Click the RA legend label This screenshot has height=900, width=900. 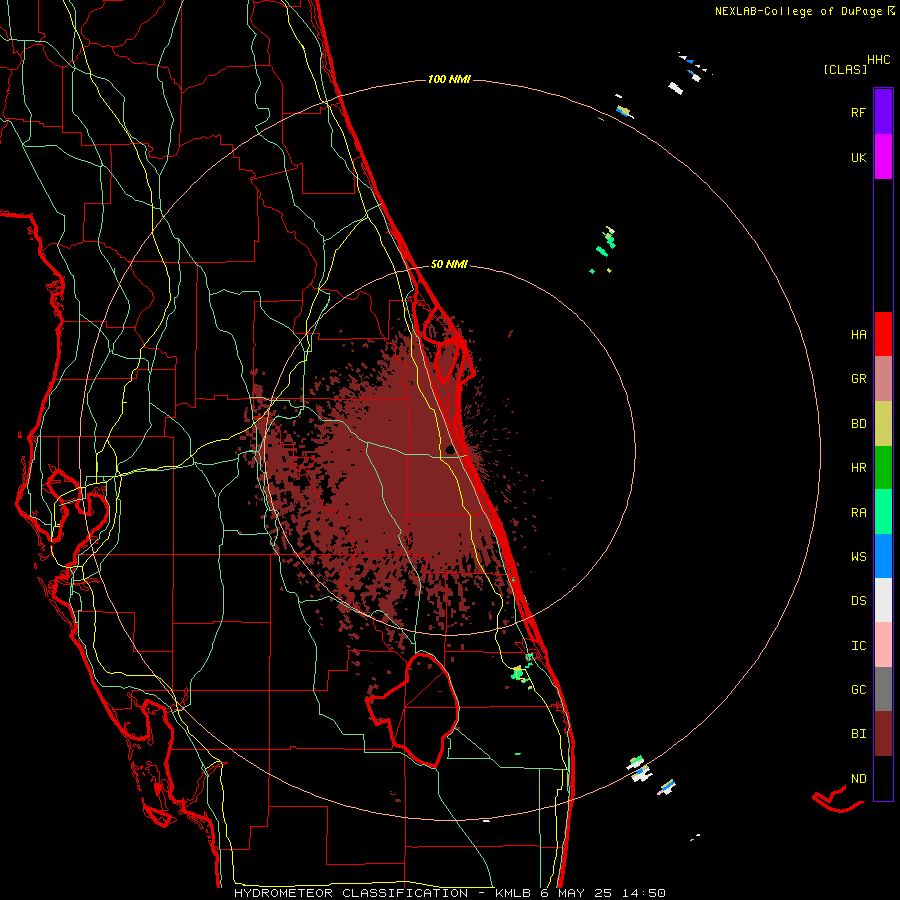858,513
